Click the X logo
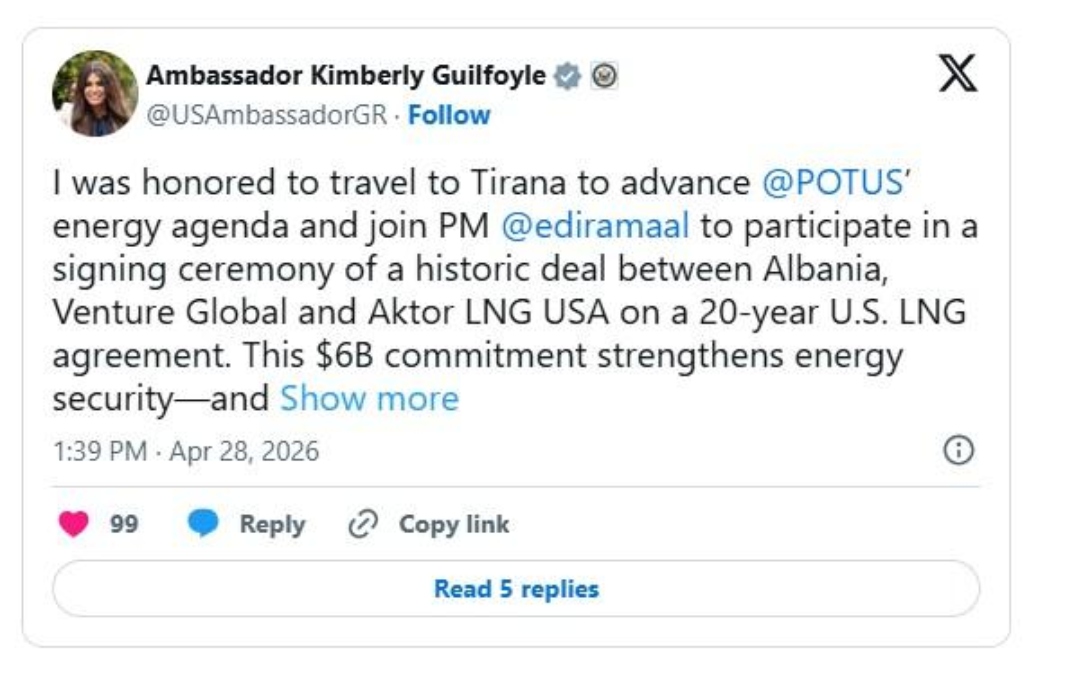 point(957,76)
